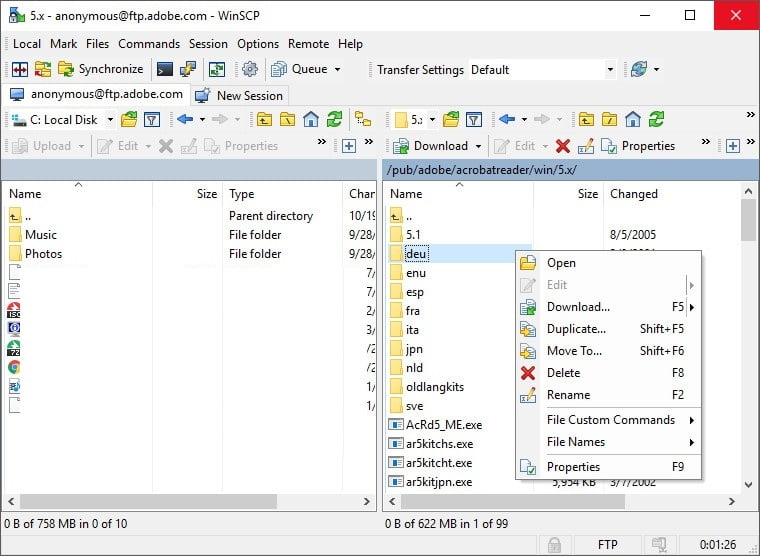Image resolution: width=760 pixels, height=556 pixels.
Task: Open the Options menu
Action: point(258,44)
